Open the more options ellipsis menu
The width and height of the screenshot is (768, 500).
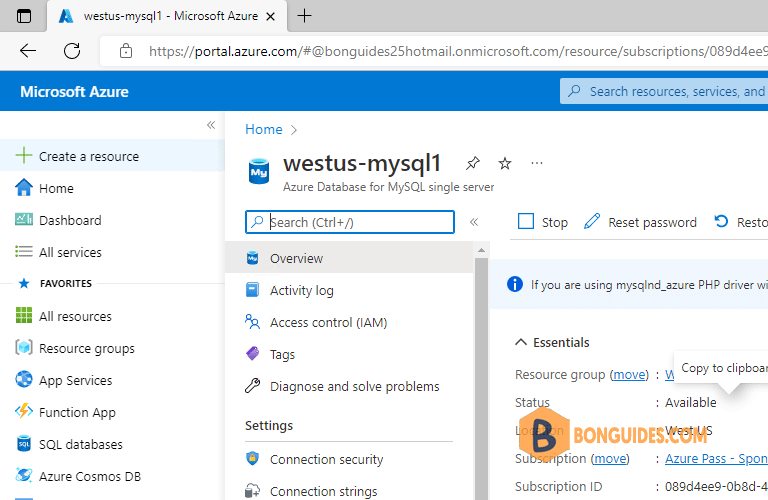(537, 163)
